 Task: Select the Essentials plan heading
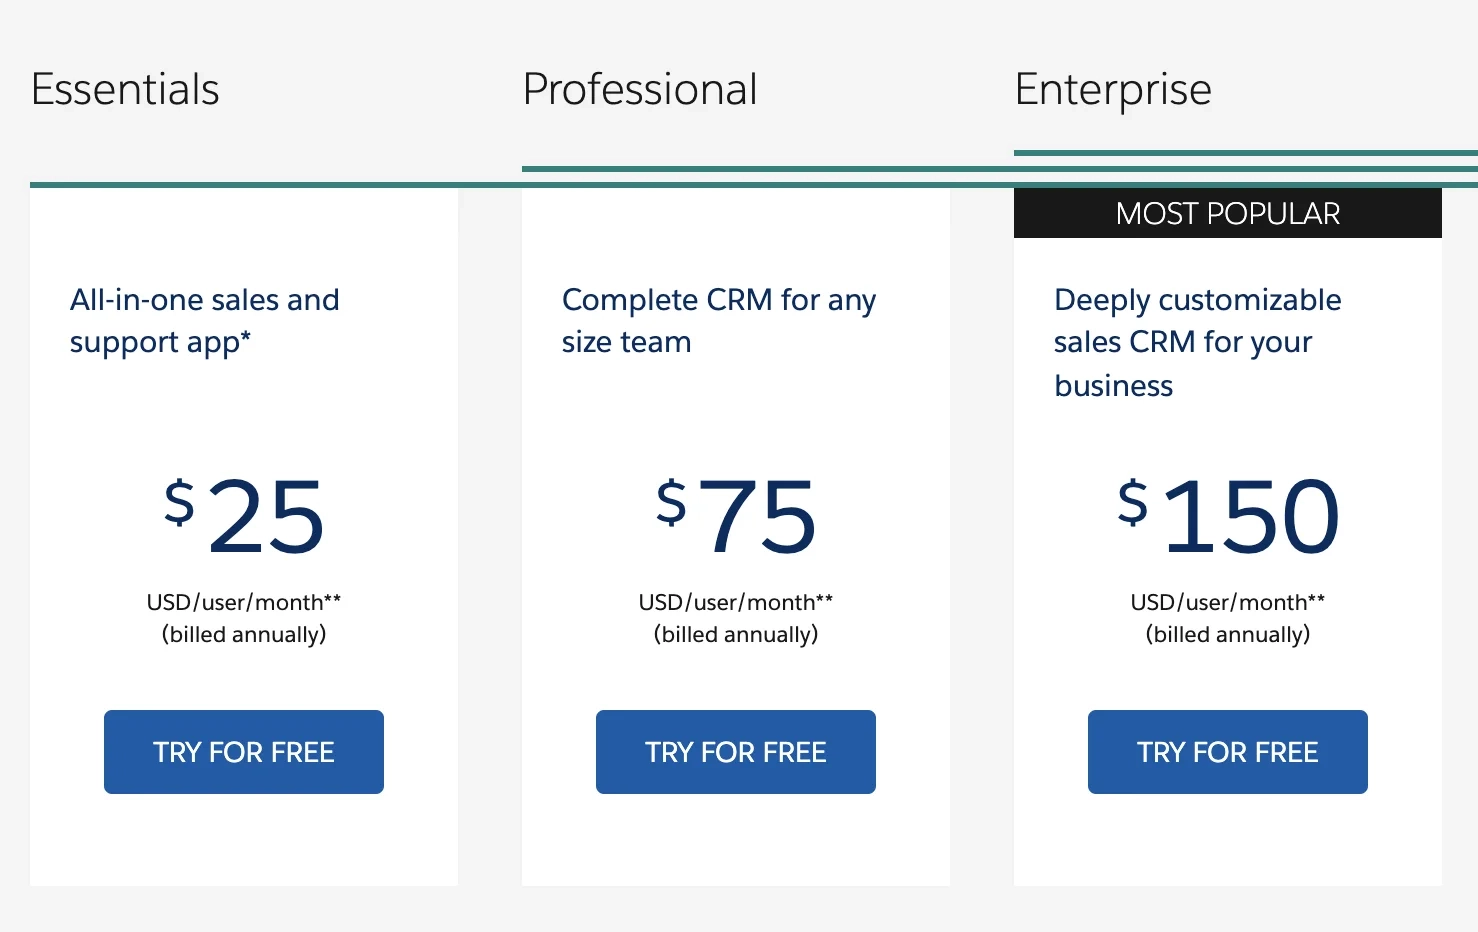[x=124, y=90]
